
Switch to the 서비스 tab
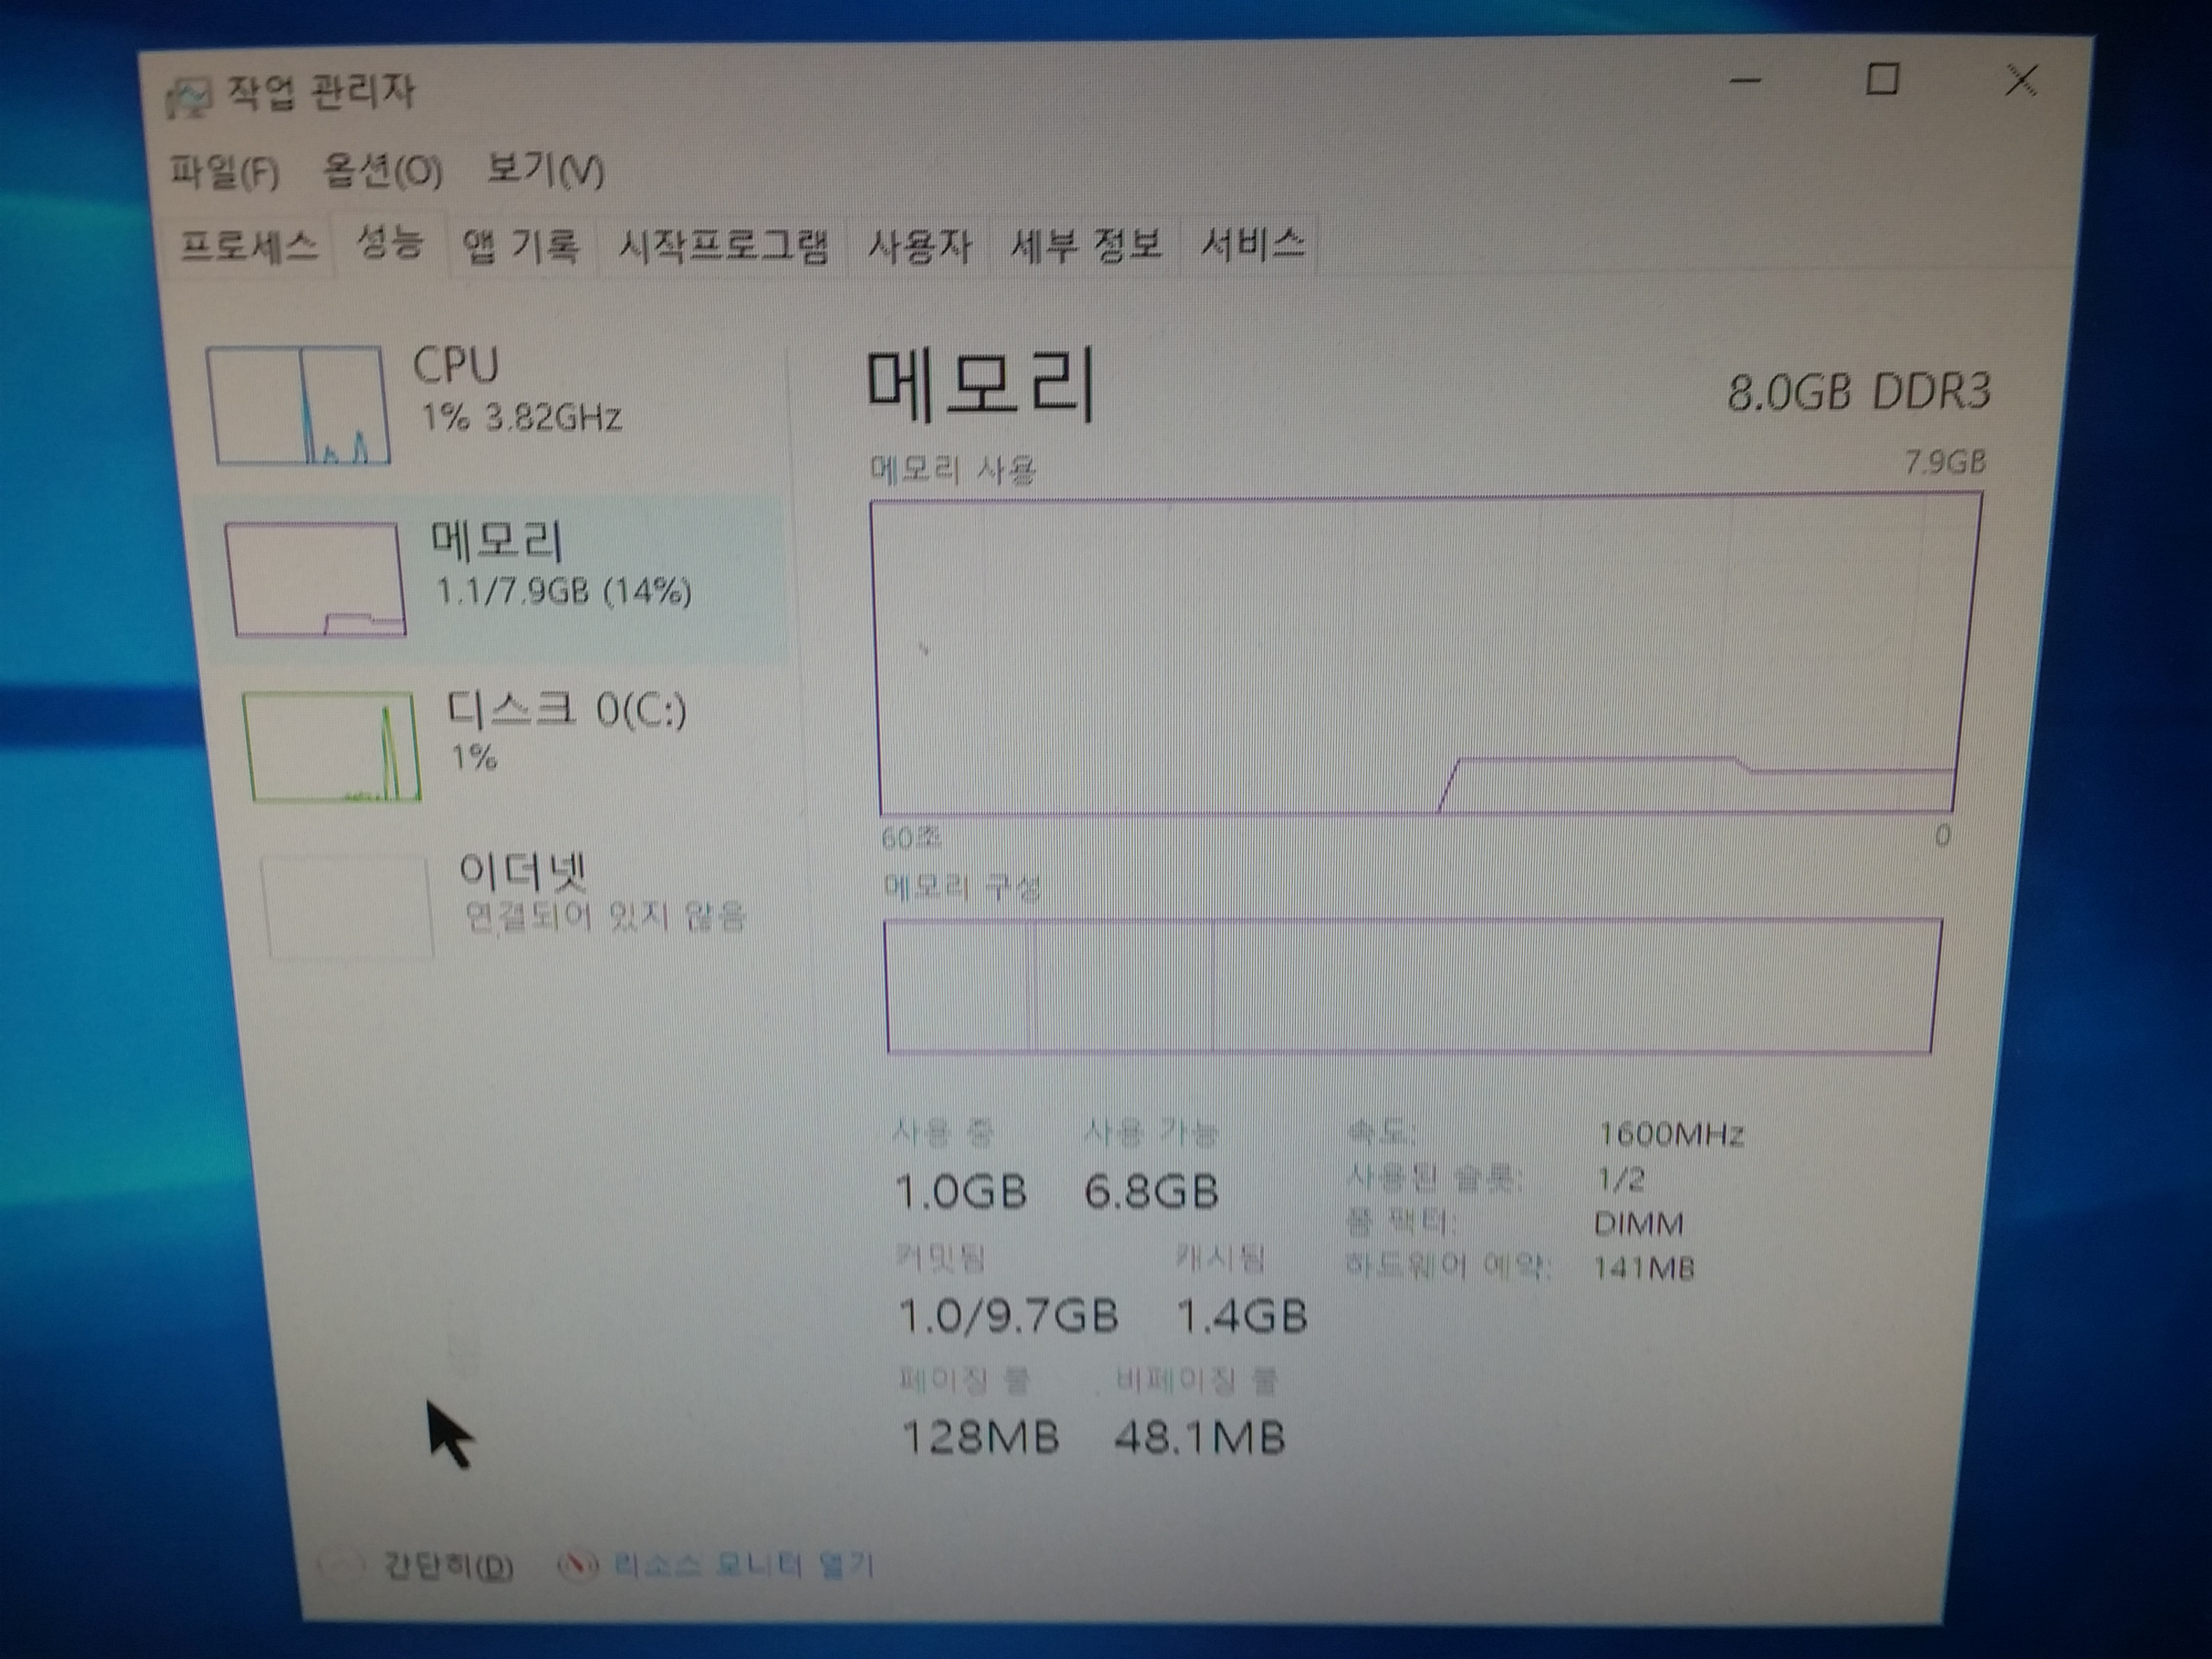click(1252, 243)
